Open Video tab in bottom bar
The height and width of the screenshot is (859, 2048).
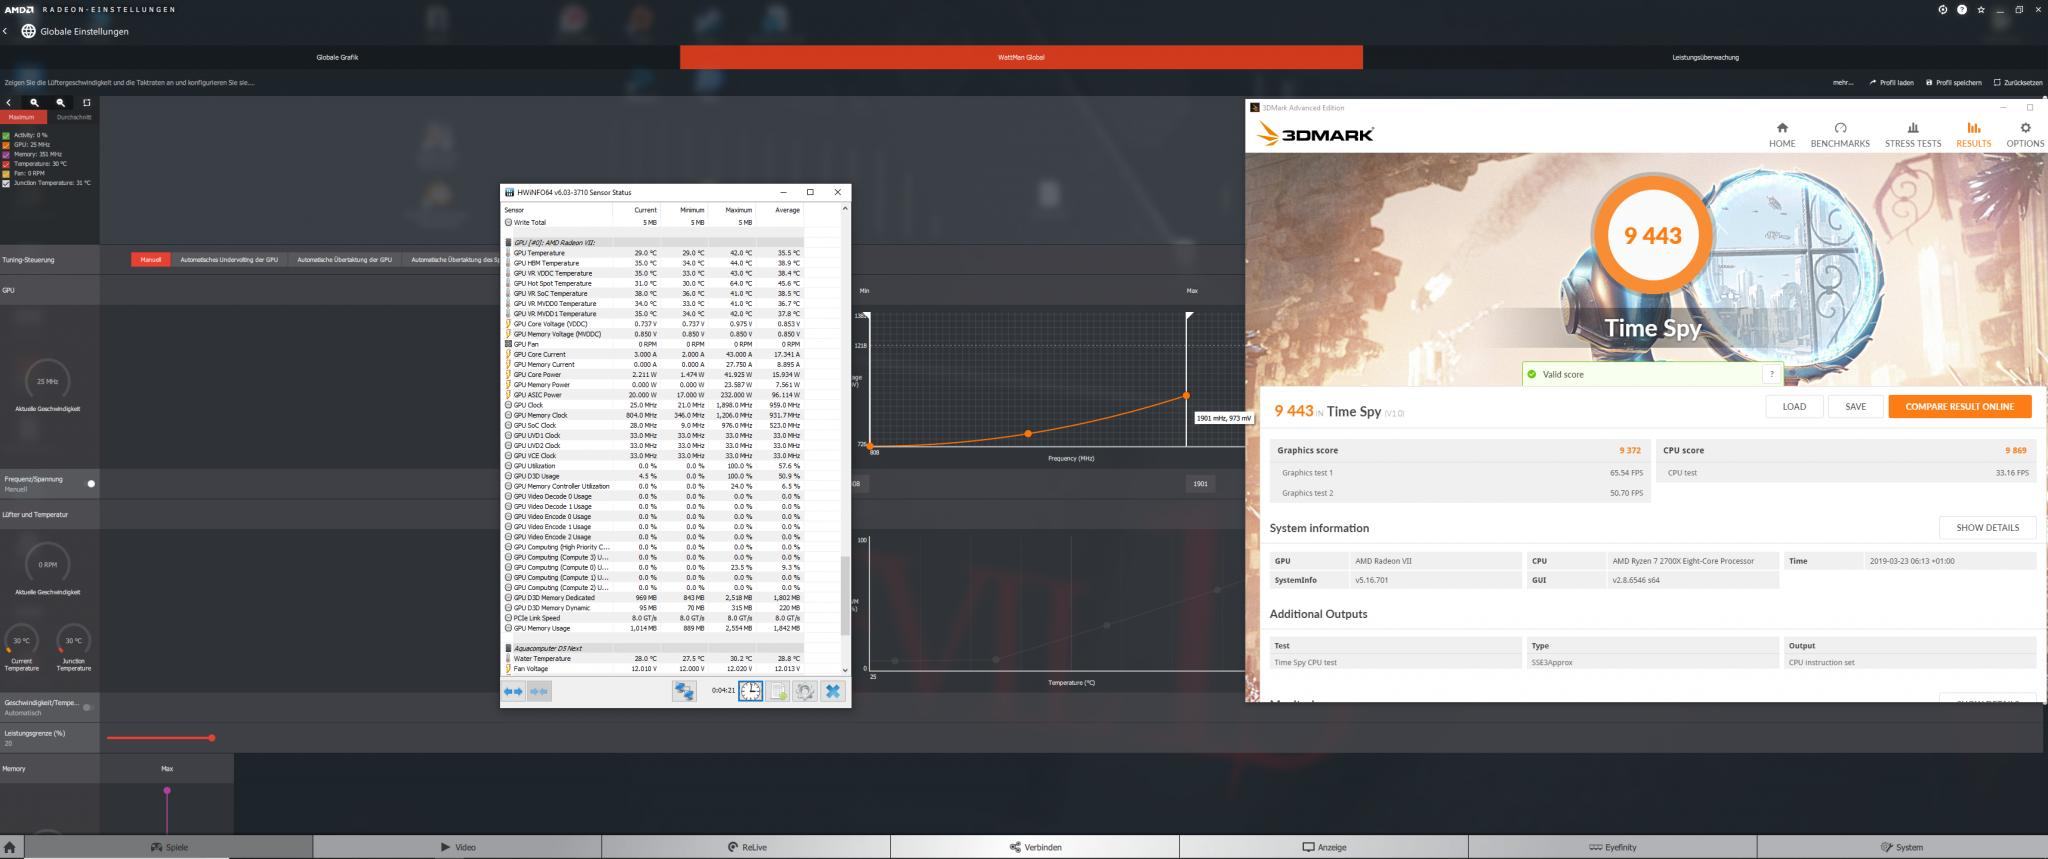[457, 847]
